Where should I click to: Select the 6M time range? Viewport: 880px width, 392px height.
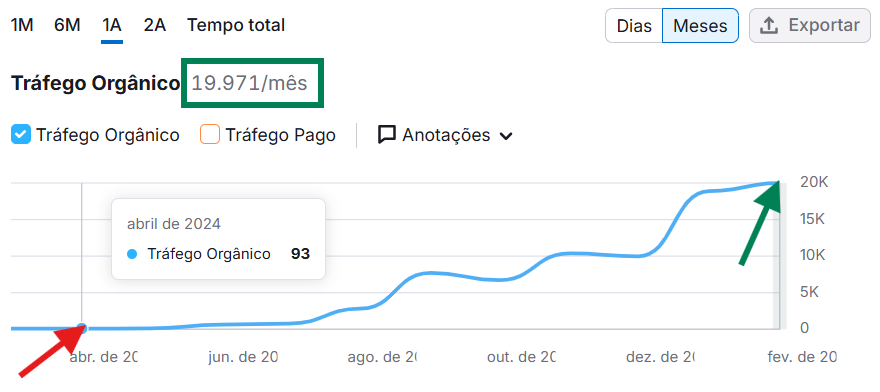67,25
